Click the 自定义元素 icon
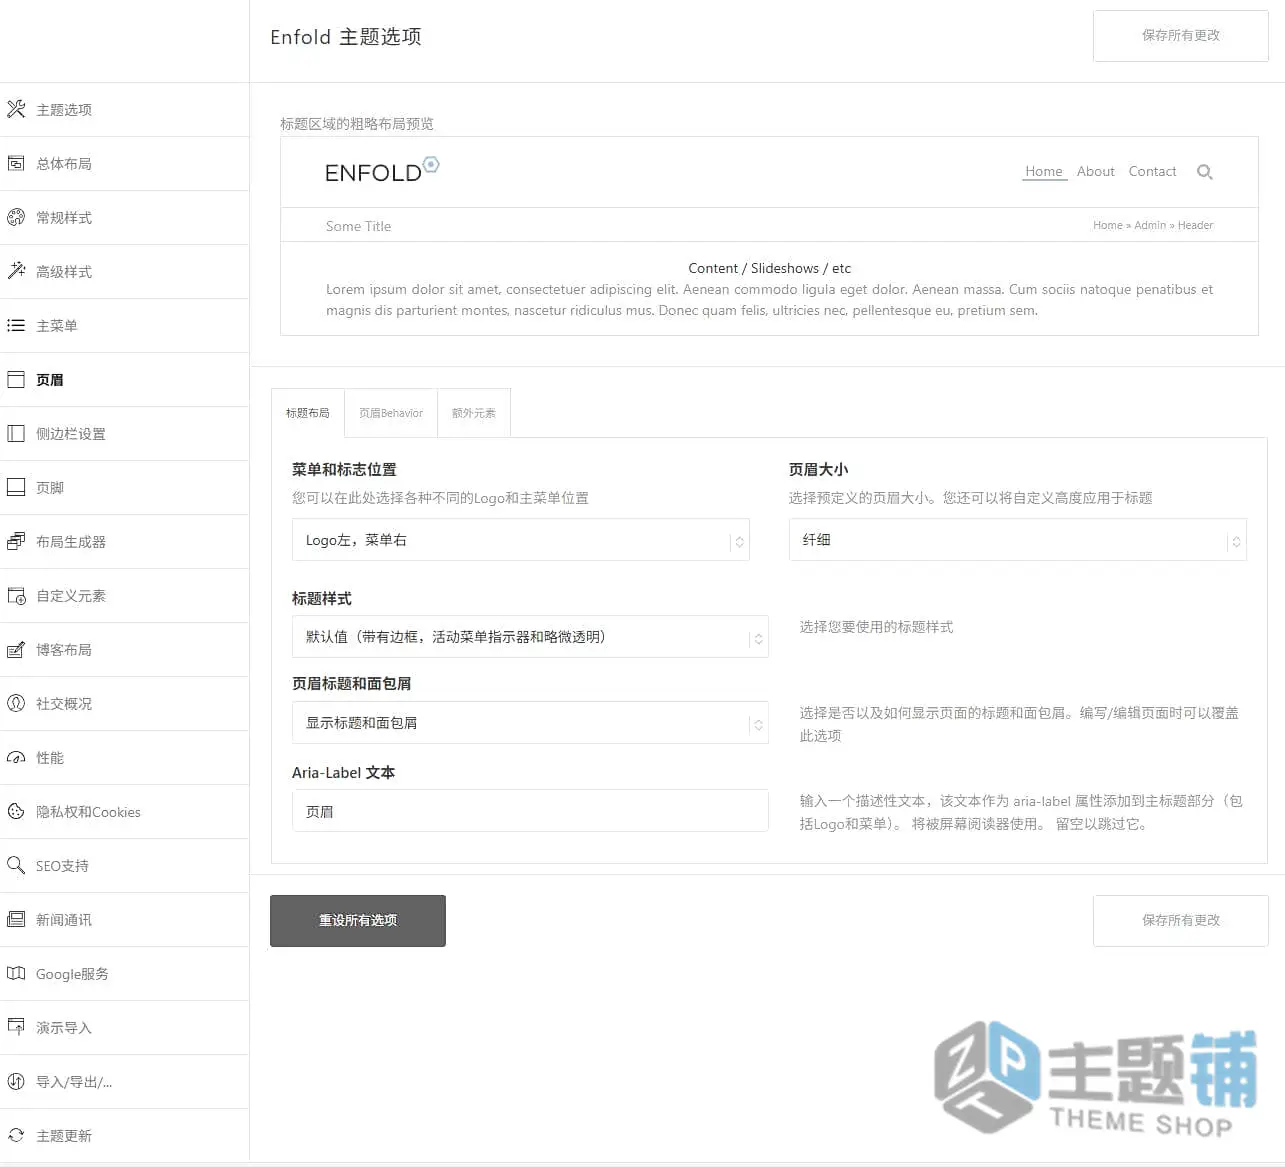The height and width of the screenshot is (1167, 1285). [x=16, y=595]
